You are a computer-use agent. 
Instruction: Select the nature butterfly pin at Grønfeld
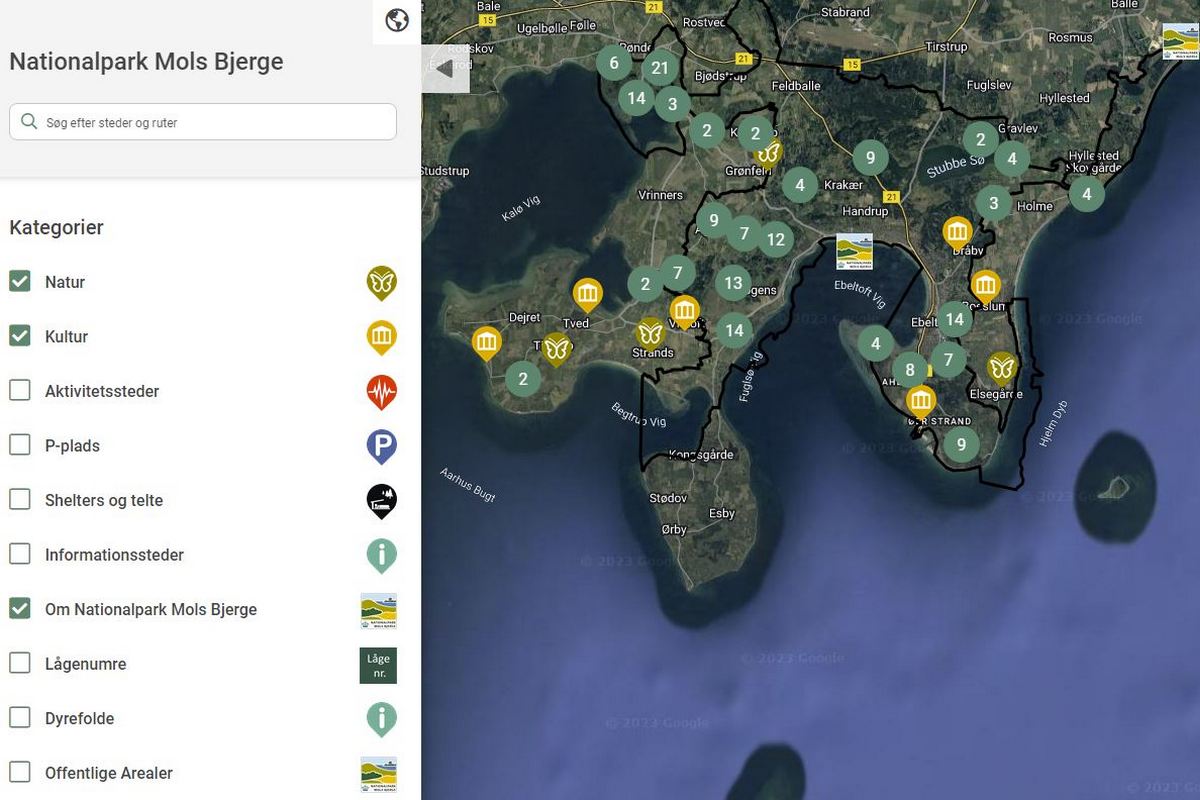pyautogui.click(x=768, y=154)
